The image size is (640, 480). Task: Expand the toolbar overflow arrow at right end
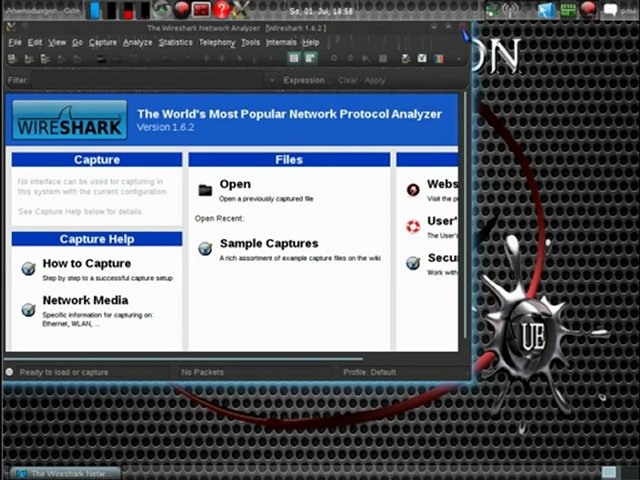click(459, 59)
